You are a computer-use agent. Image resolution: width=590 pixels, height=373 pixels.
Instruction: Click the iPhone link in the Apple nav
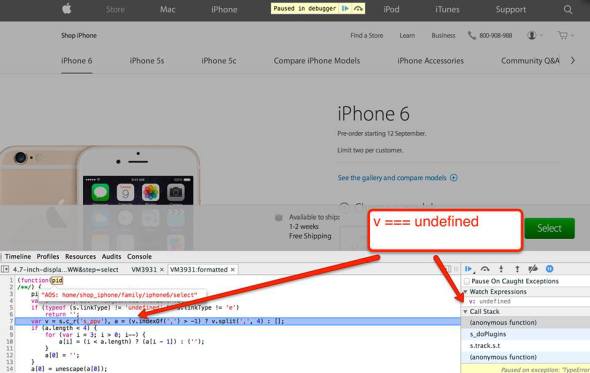click(x=224, y=9)
